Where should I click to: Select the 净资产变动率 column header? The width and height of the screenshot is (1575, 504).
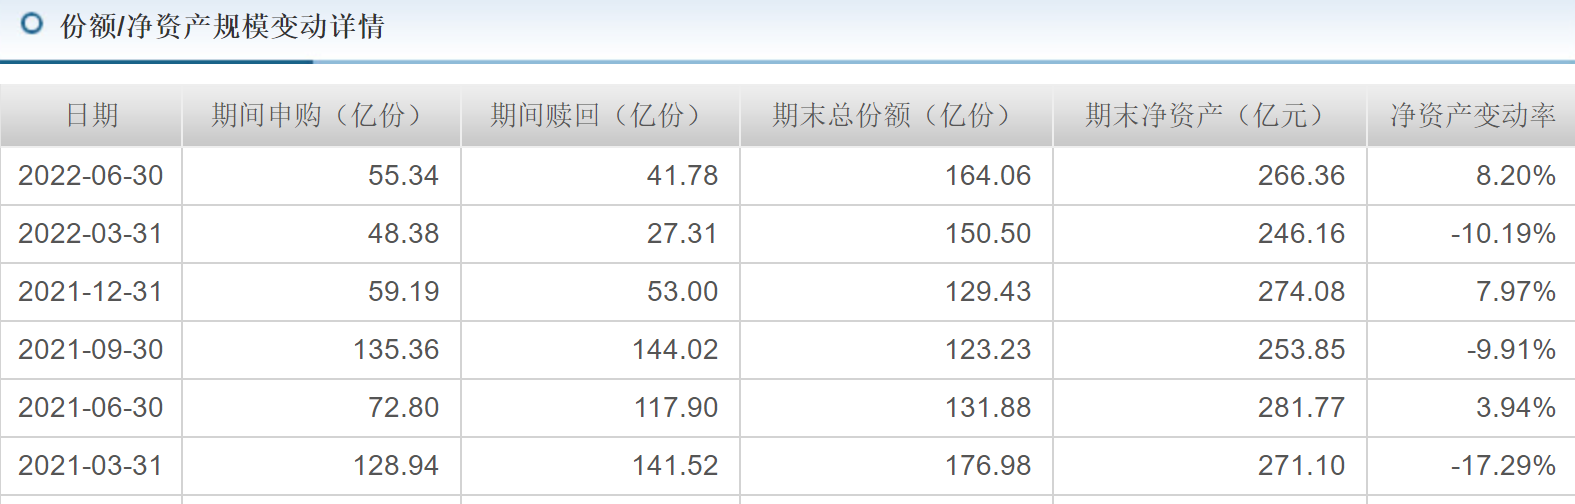pyautogui.click(x=1472, y=116)
